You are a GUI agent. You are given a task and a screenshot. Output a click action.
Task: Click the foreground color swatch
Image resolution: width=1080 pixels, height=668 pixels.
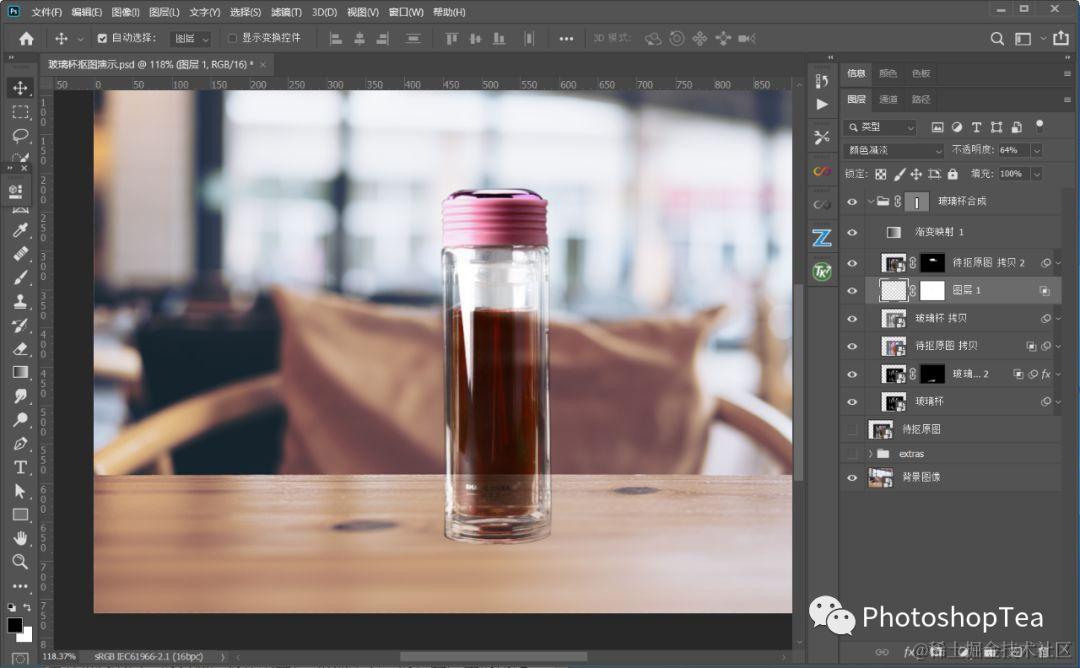15,625
